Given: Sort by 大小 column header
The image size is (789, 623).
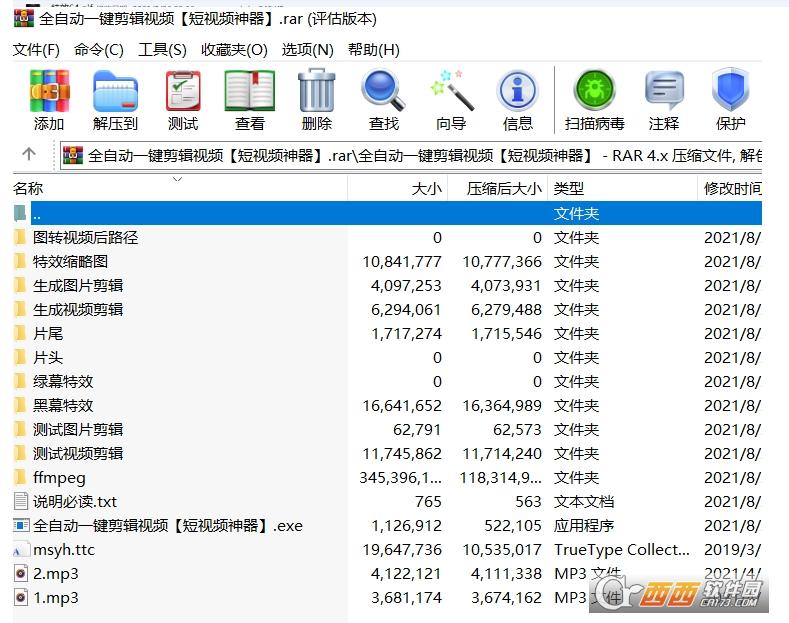Looking at the screenshot, I should (x=398, y=188).
